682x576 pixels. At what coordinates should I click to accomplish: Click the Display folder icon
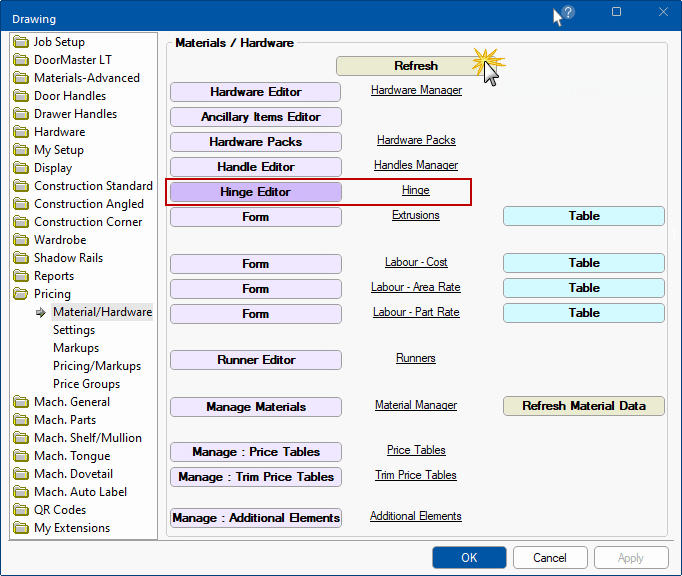[20, 167]
